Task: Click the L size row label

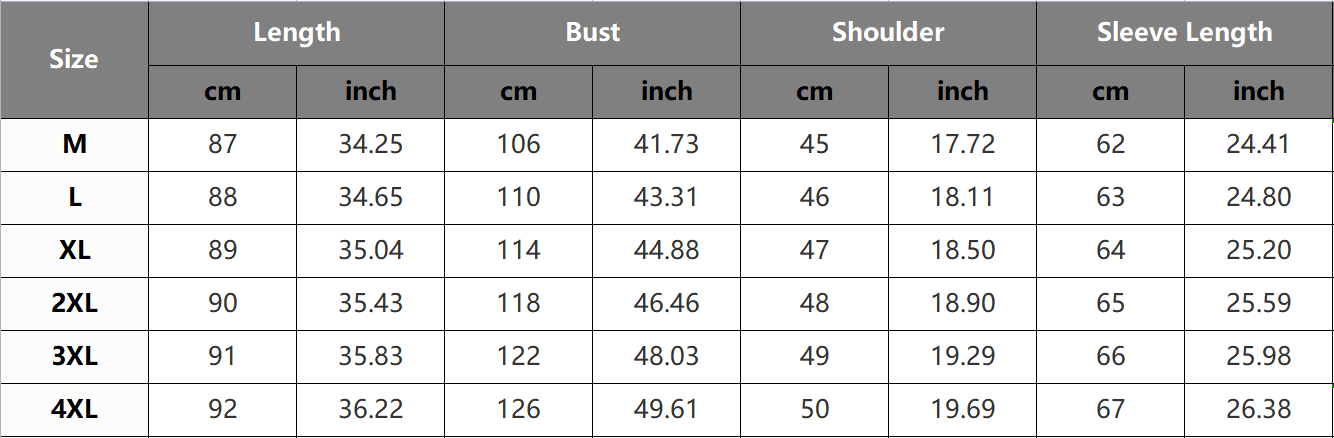Action: pos(74,197)
